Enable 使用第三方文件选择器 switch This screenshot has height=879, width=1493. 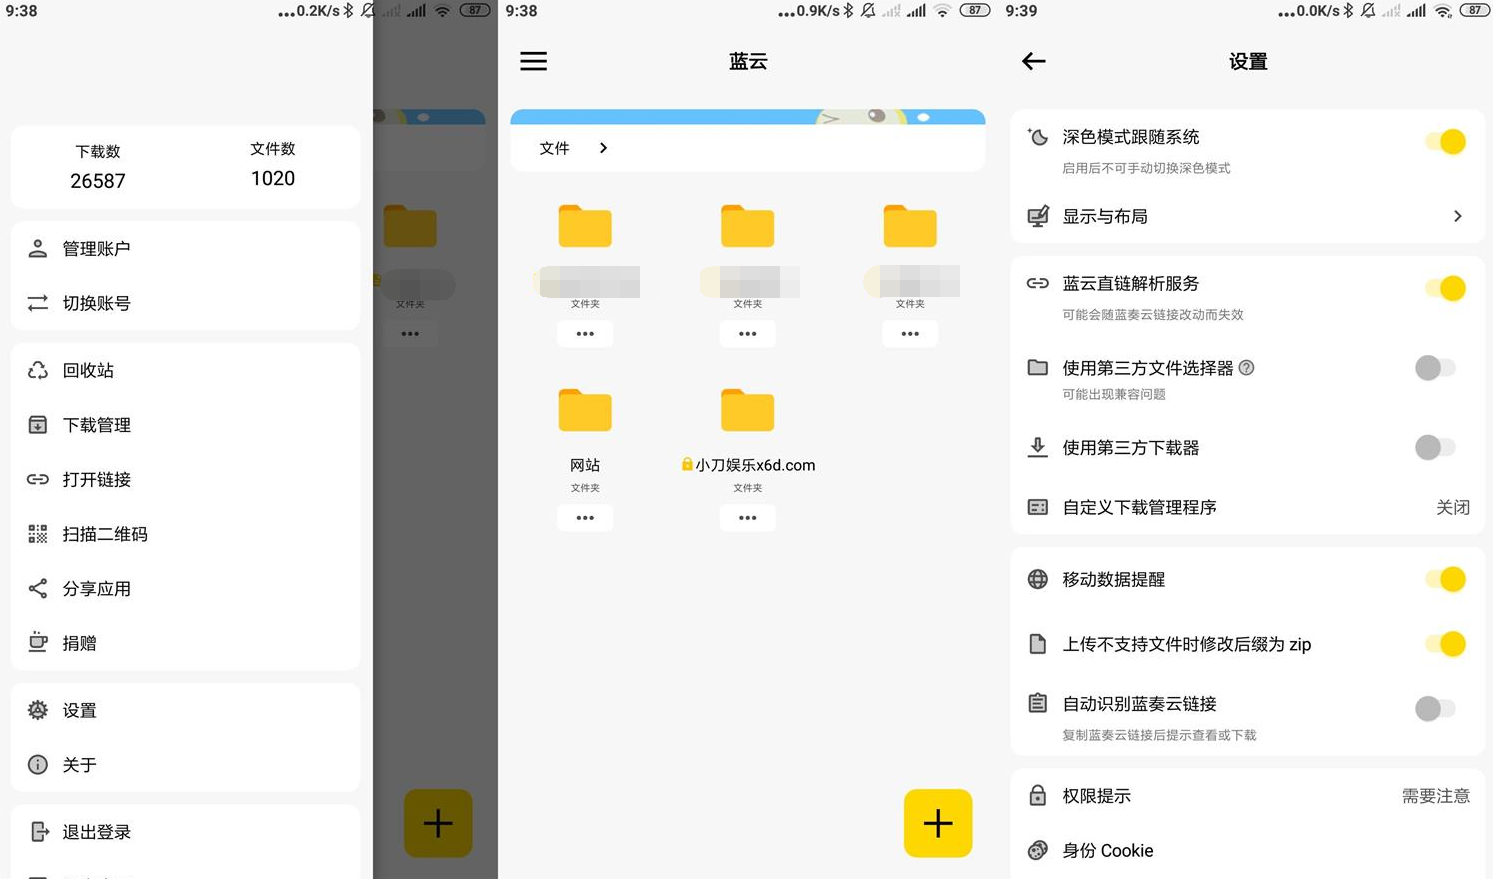point(1435,368)
